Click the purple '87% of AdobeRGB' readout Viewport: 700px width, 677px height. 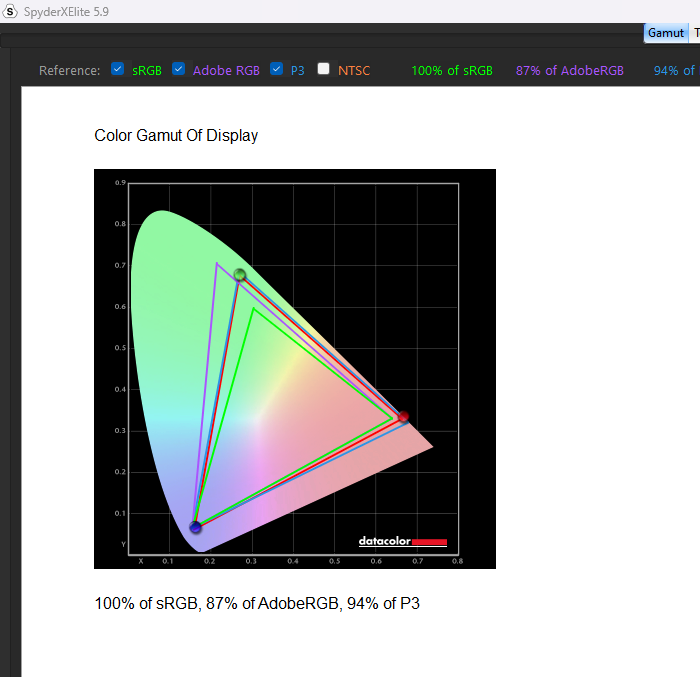(570, 71)
